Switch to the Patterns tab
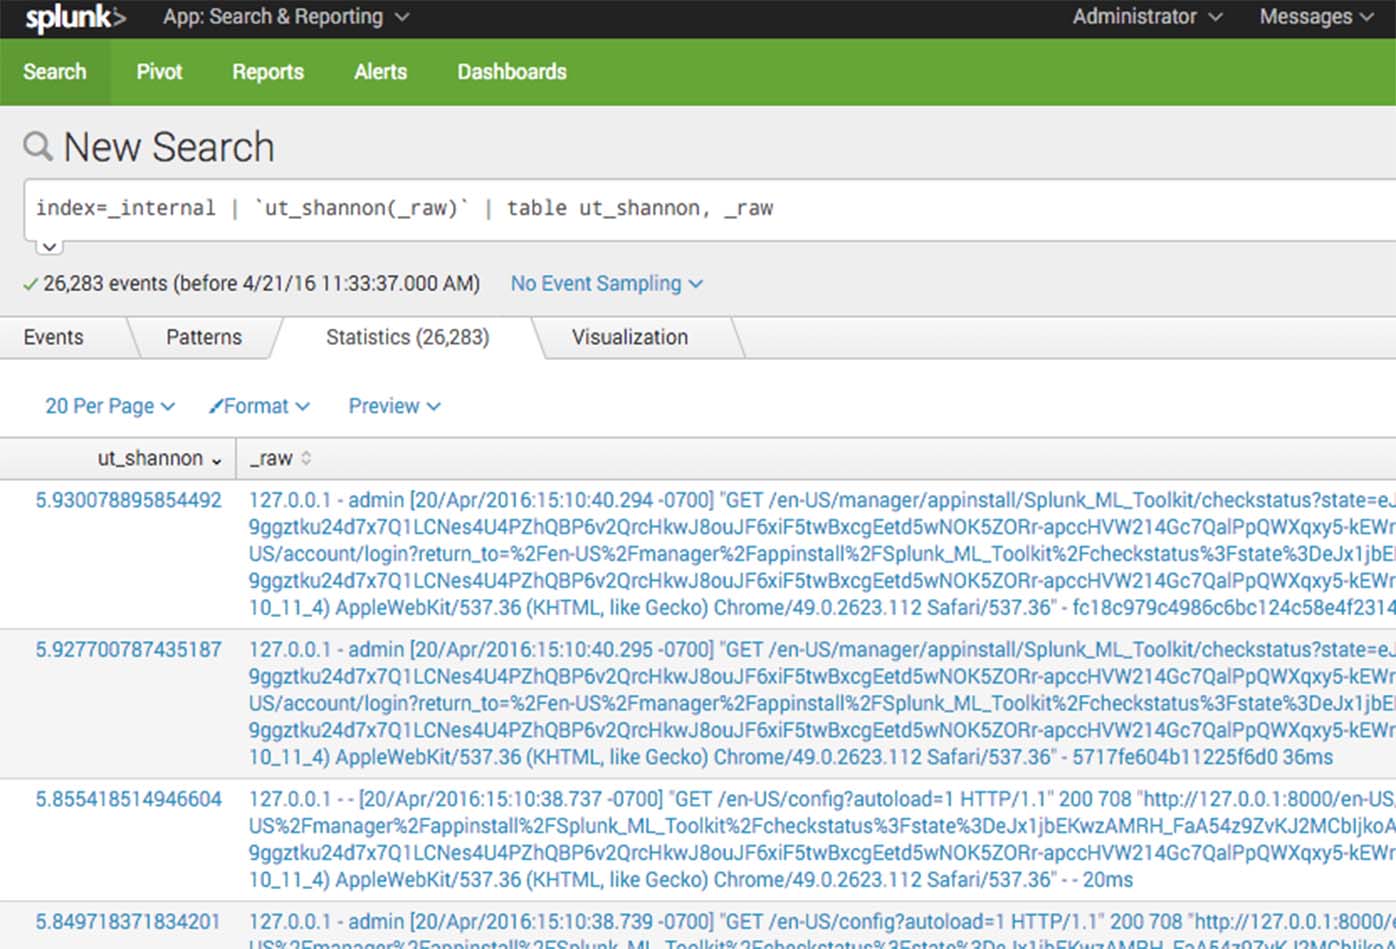 click(x=204, y=337)
